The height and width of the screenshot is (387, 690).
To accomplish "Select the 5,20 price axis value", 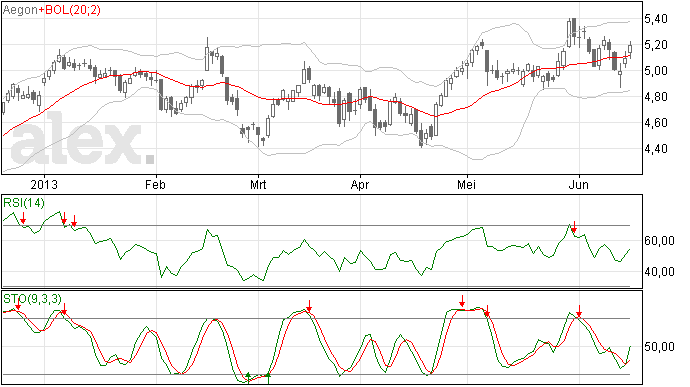I will (x=656, y=44).
